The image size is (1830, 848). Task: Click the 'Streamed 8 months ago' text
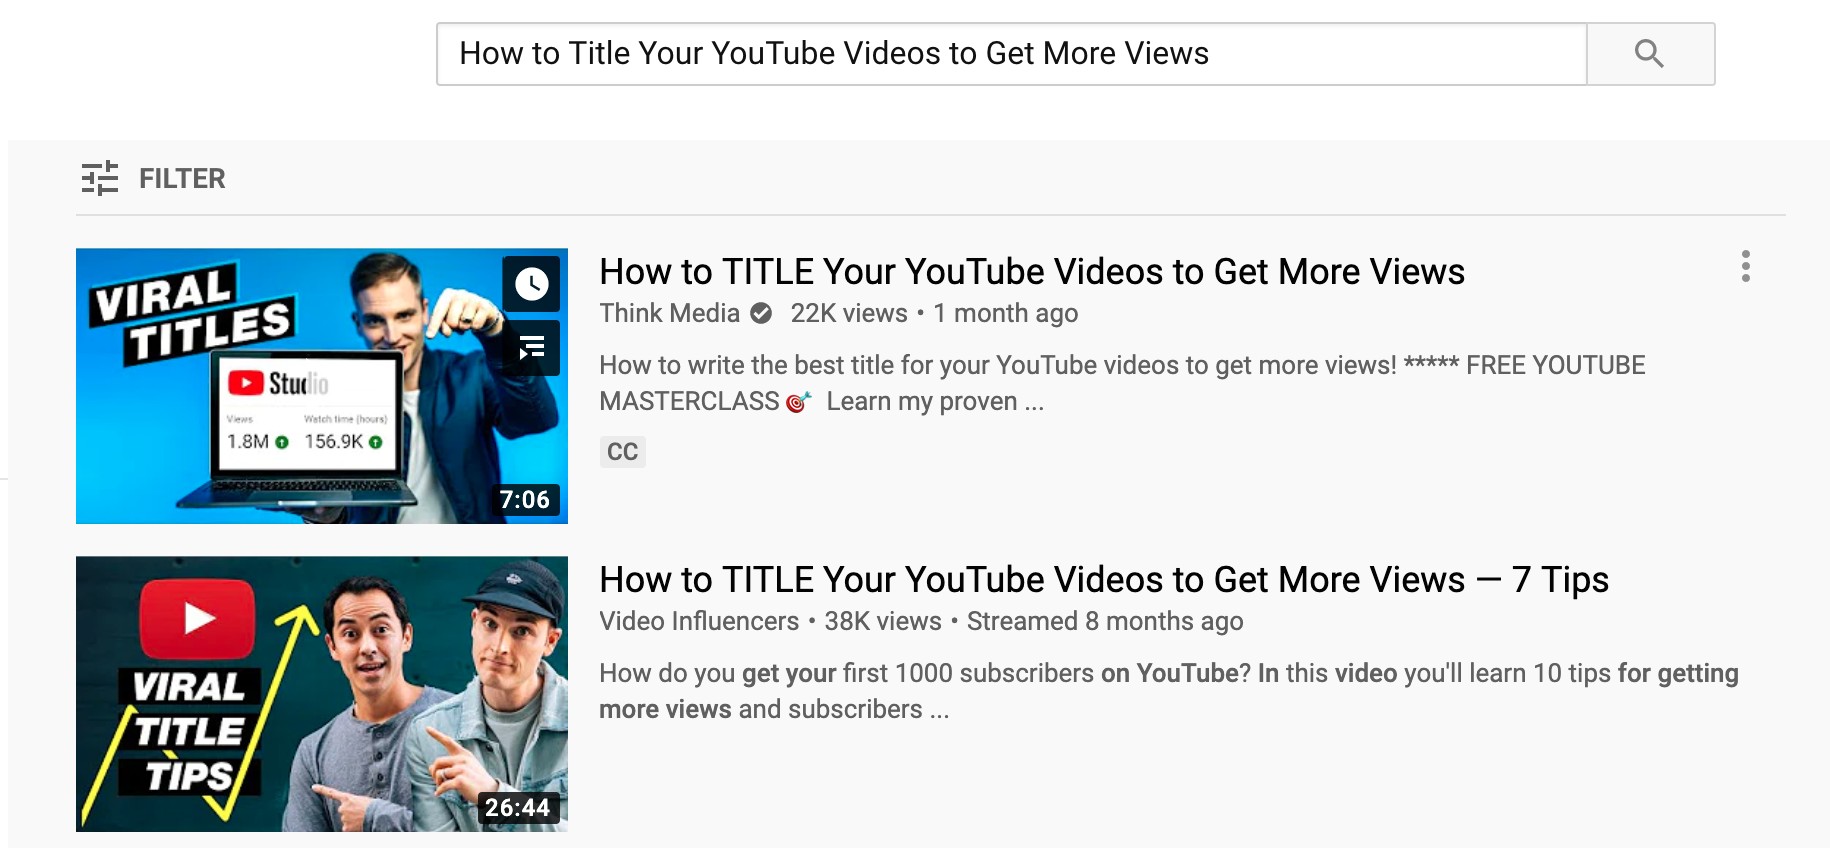point(1105,621)
